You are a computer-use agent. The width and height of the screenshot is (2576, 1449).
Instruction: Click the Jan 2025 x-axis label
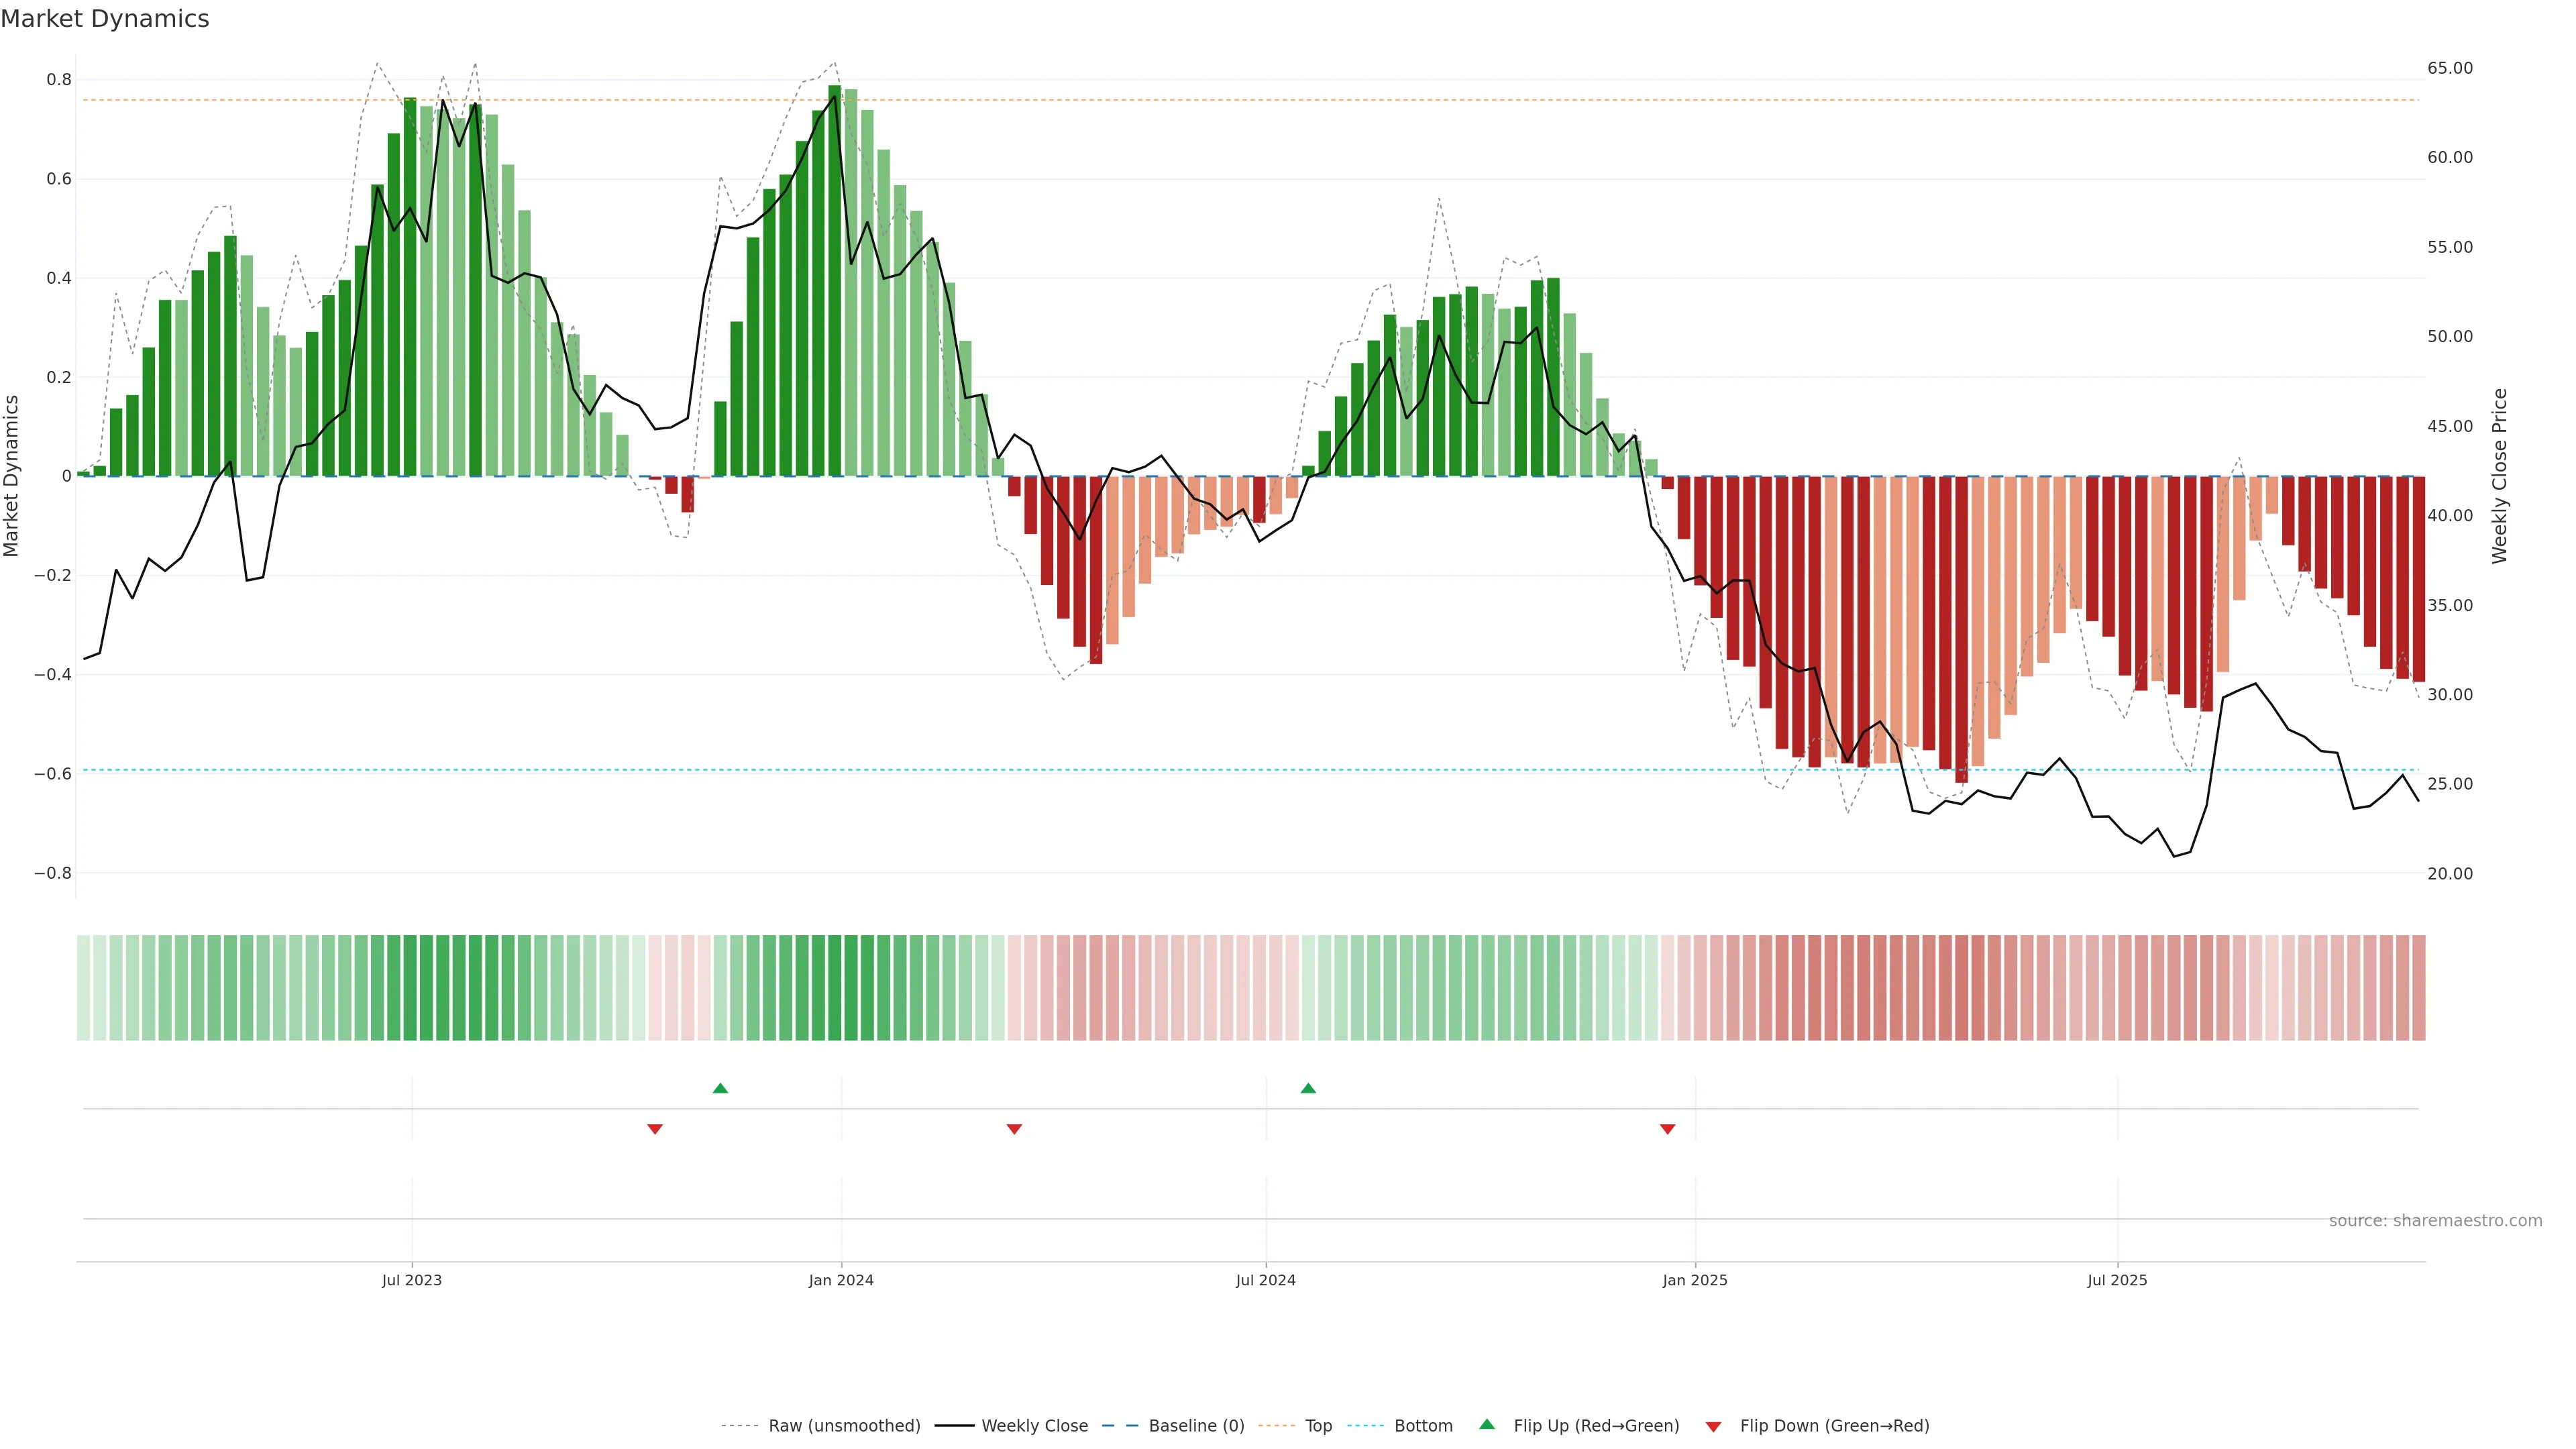[x=1694, y=1280]
